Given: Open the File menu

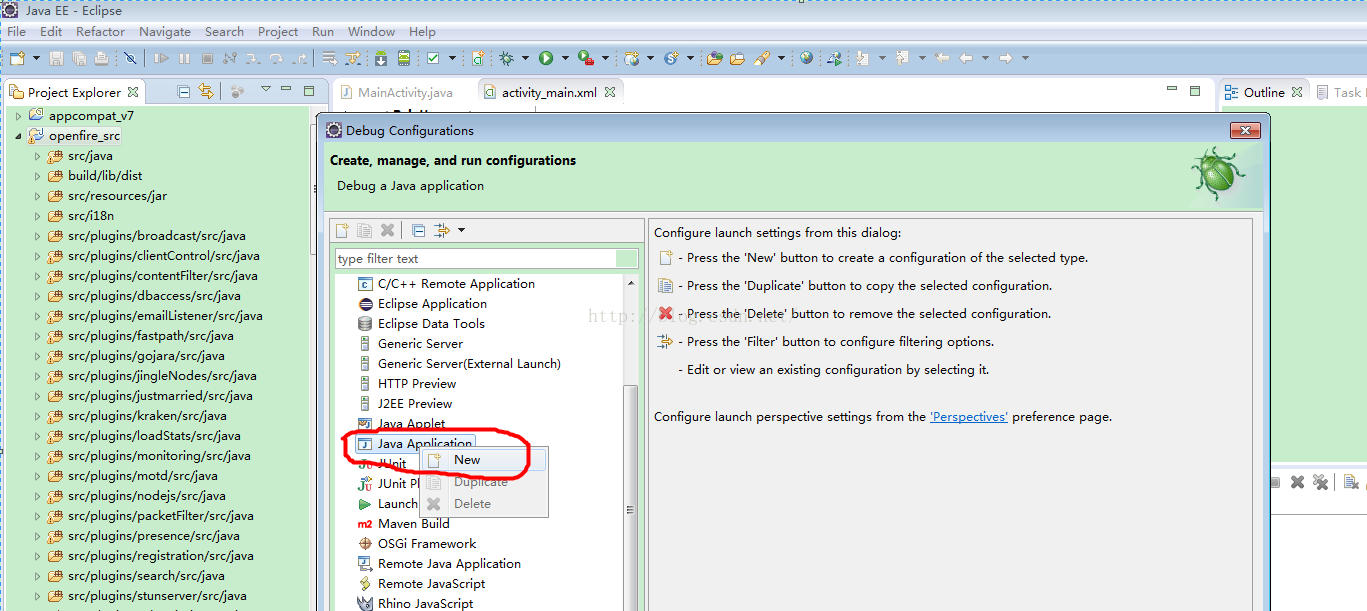Looking at the screenshot, I should coord(16,31).
